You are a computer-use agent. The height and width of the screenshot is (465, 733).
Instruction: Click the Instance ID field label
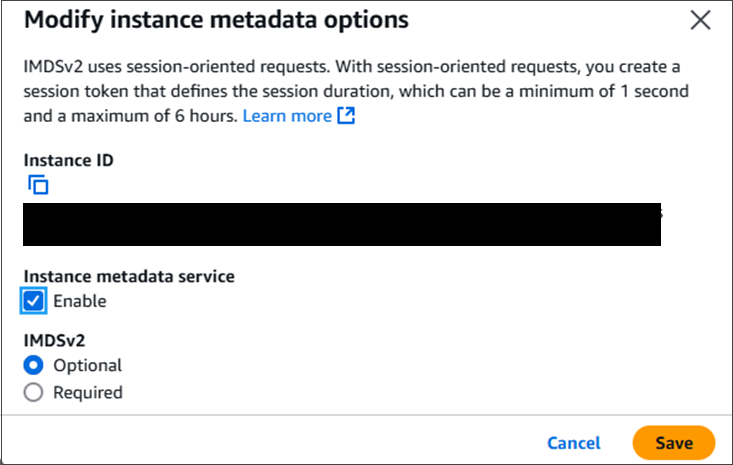[69, 160]
